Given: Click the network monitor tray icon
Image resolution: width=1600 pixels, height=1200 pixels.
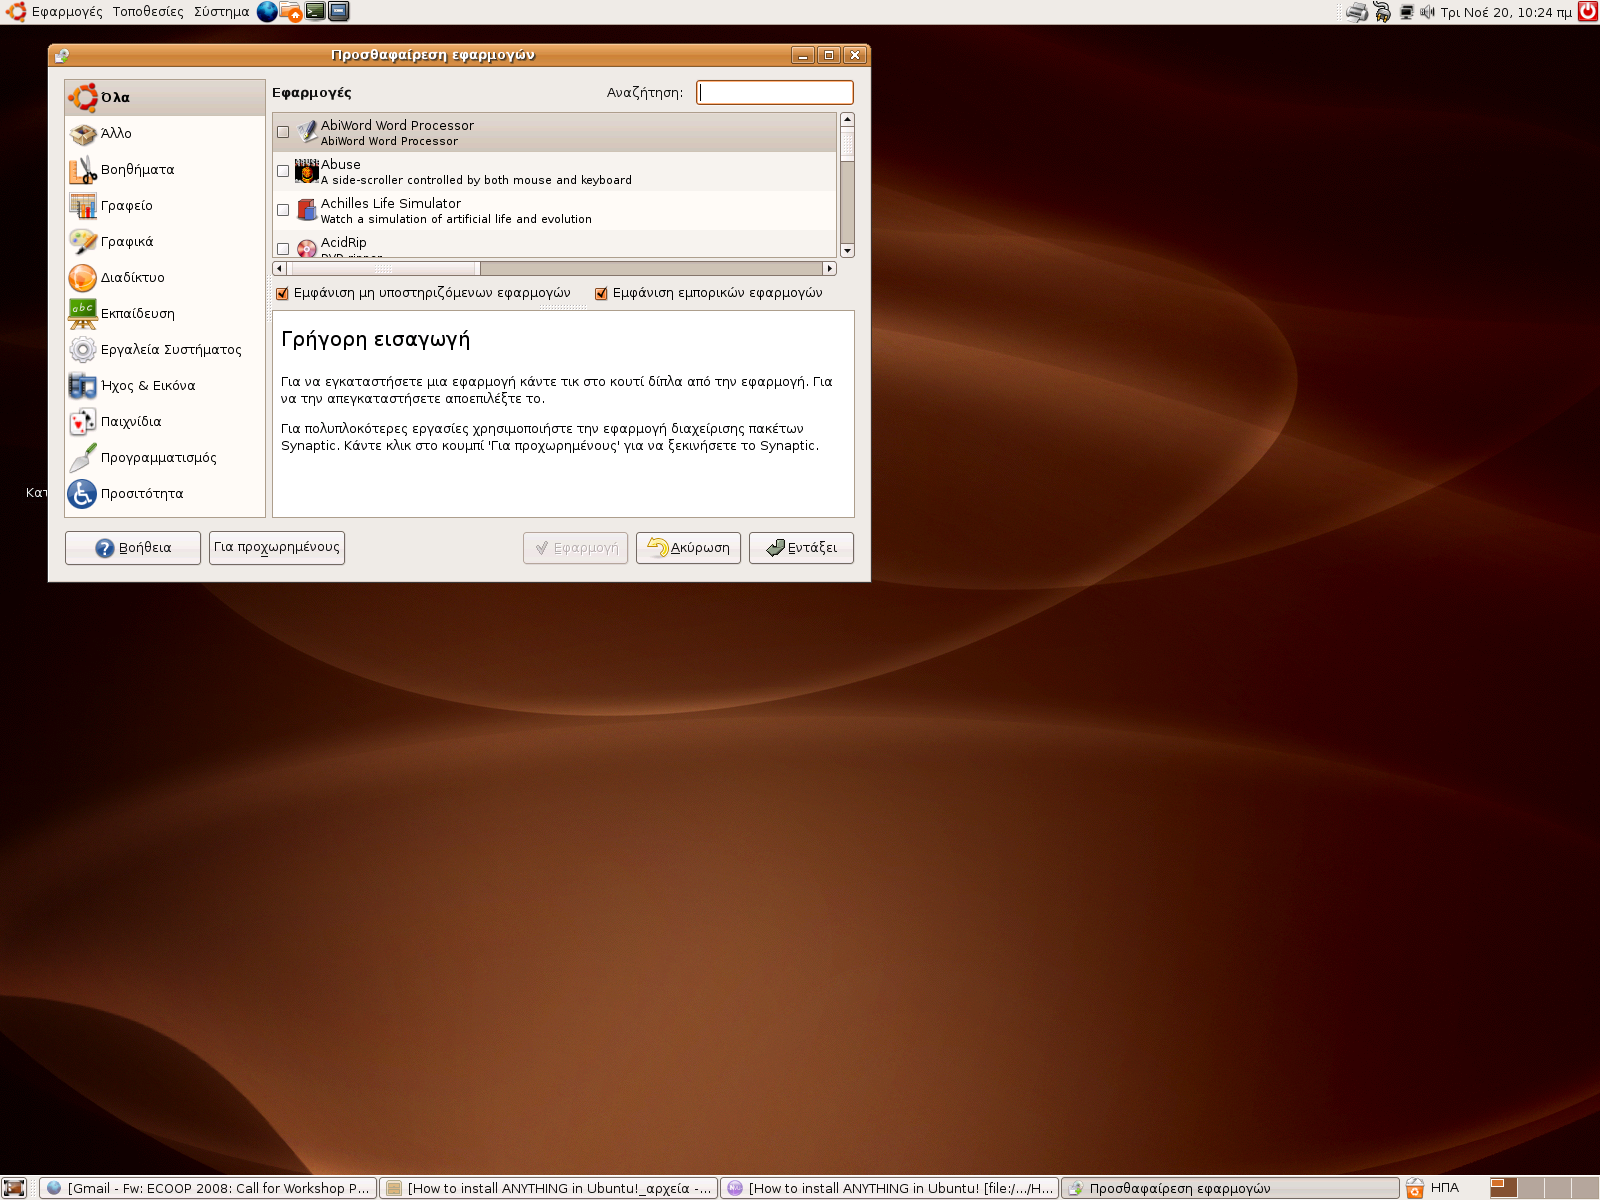Looking at the screenshot, I should [1407, 12].
